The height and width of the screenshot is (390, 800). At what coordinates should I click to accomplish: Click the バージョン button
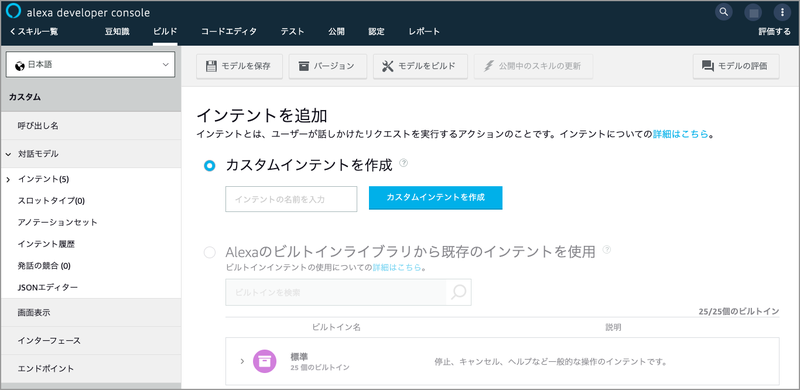tap(328, 66)
